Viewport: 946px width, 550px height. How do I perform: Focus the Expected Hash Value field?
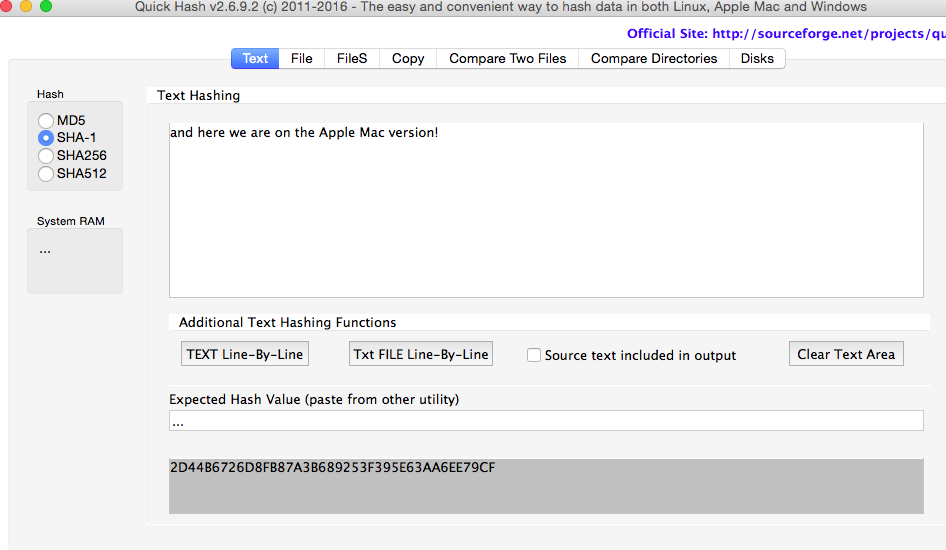pyautogui.click(x=546, y=422)
